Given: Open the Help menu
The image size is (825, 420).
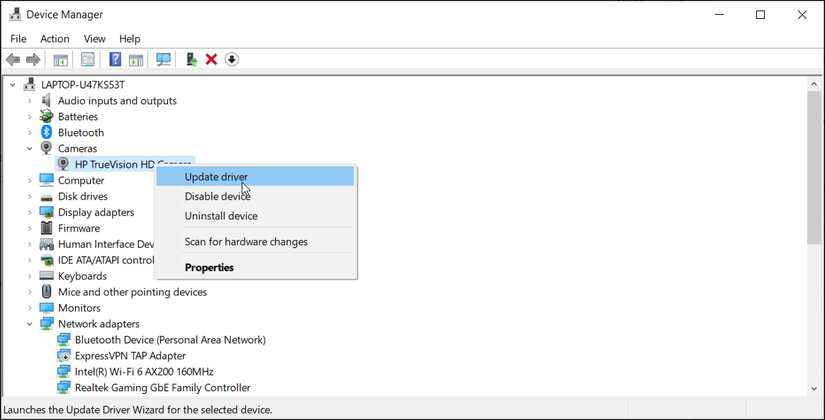Looking at the screenshot, I should [x=129, y=38].
